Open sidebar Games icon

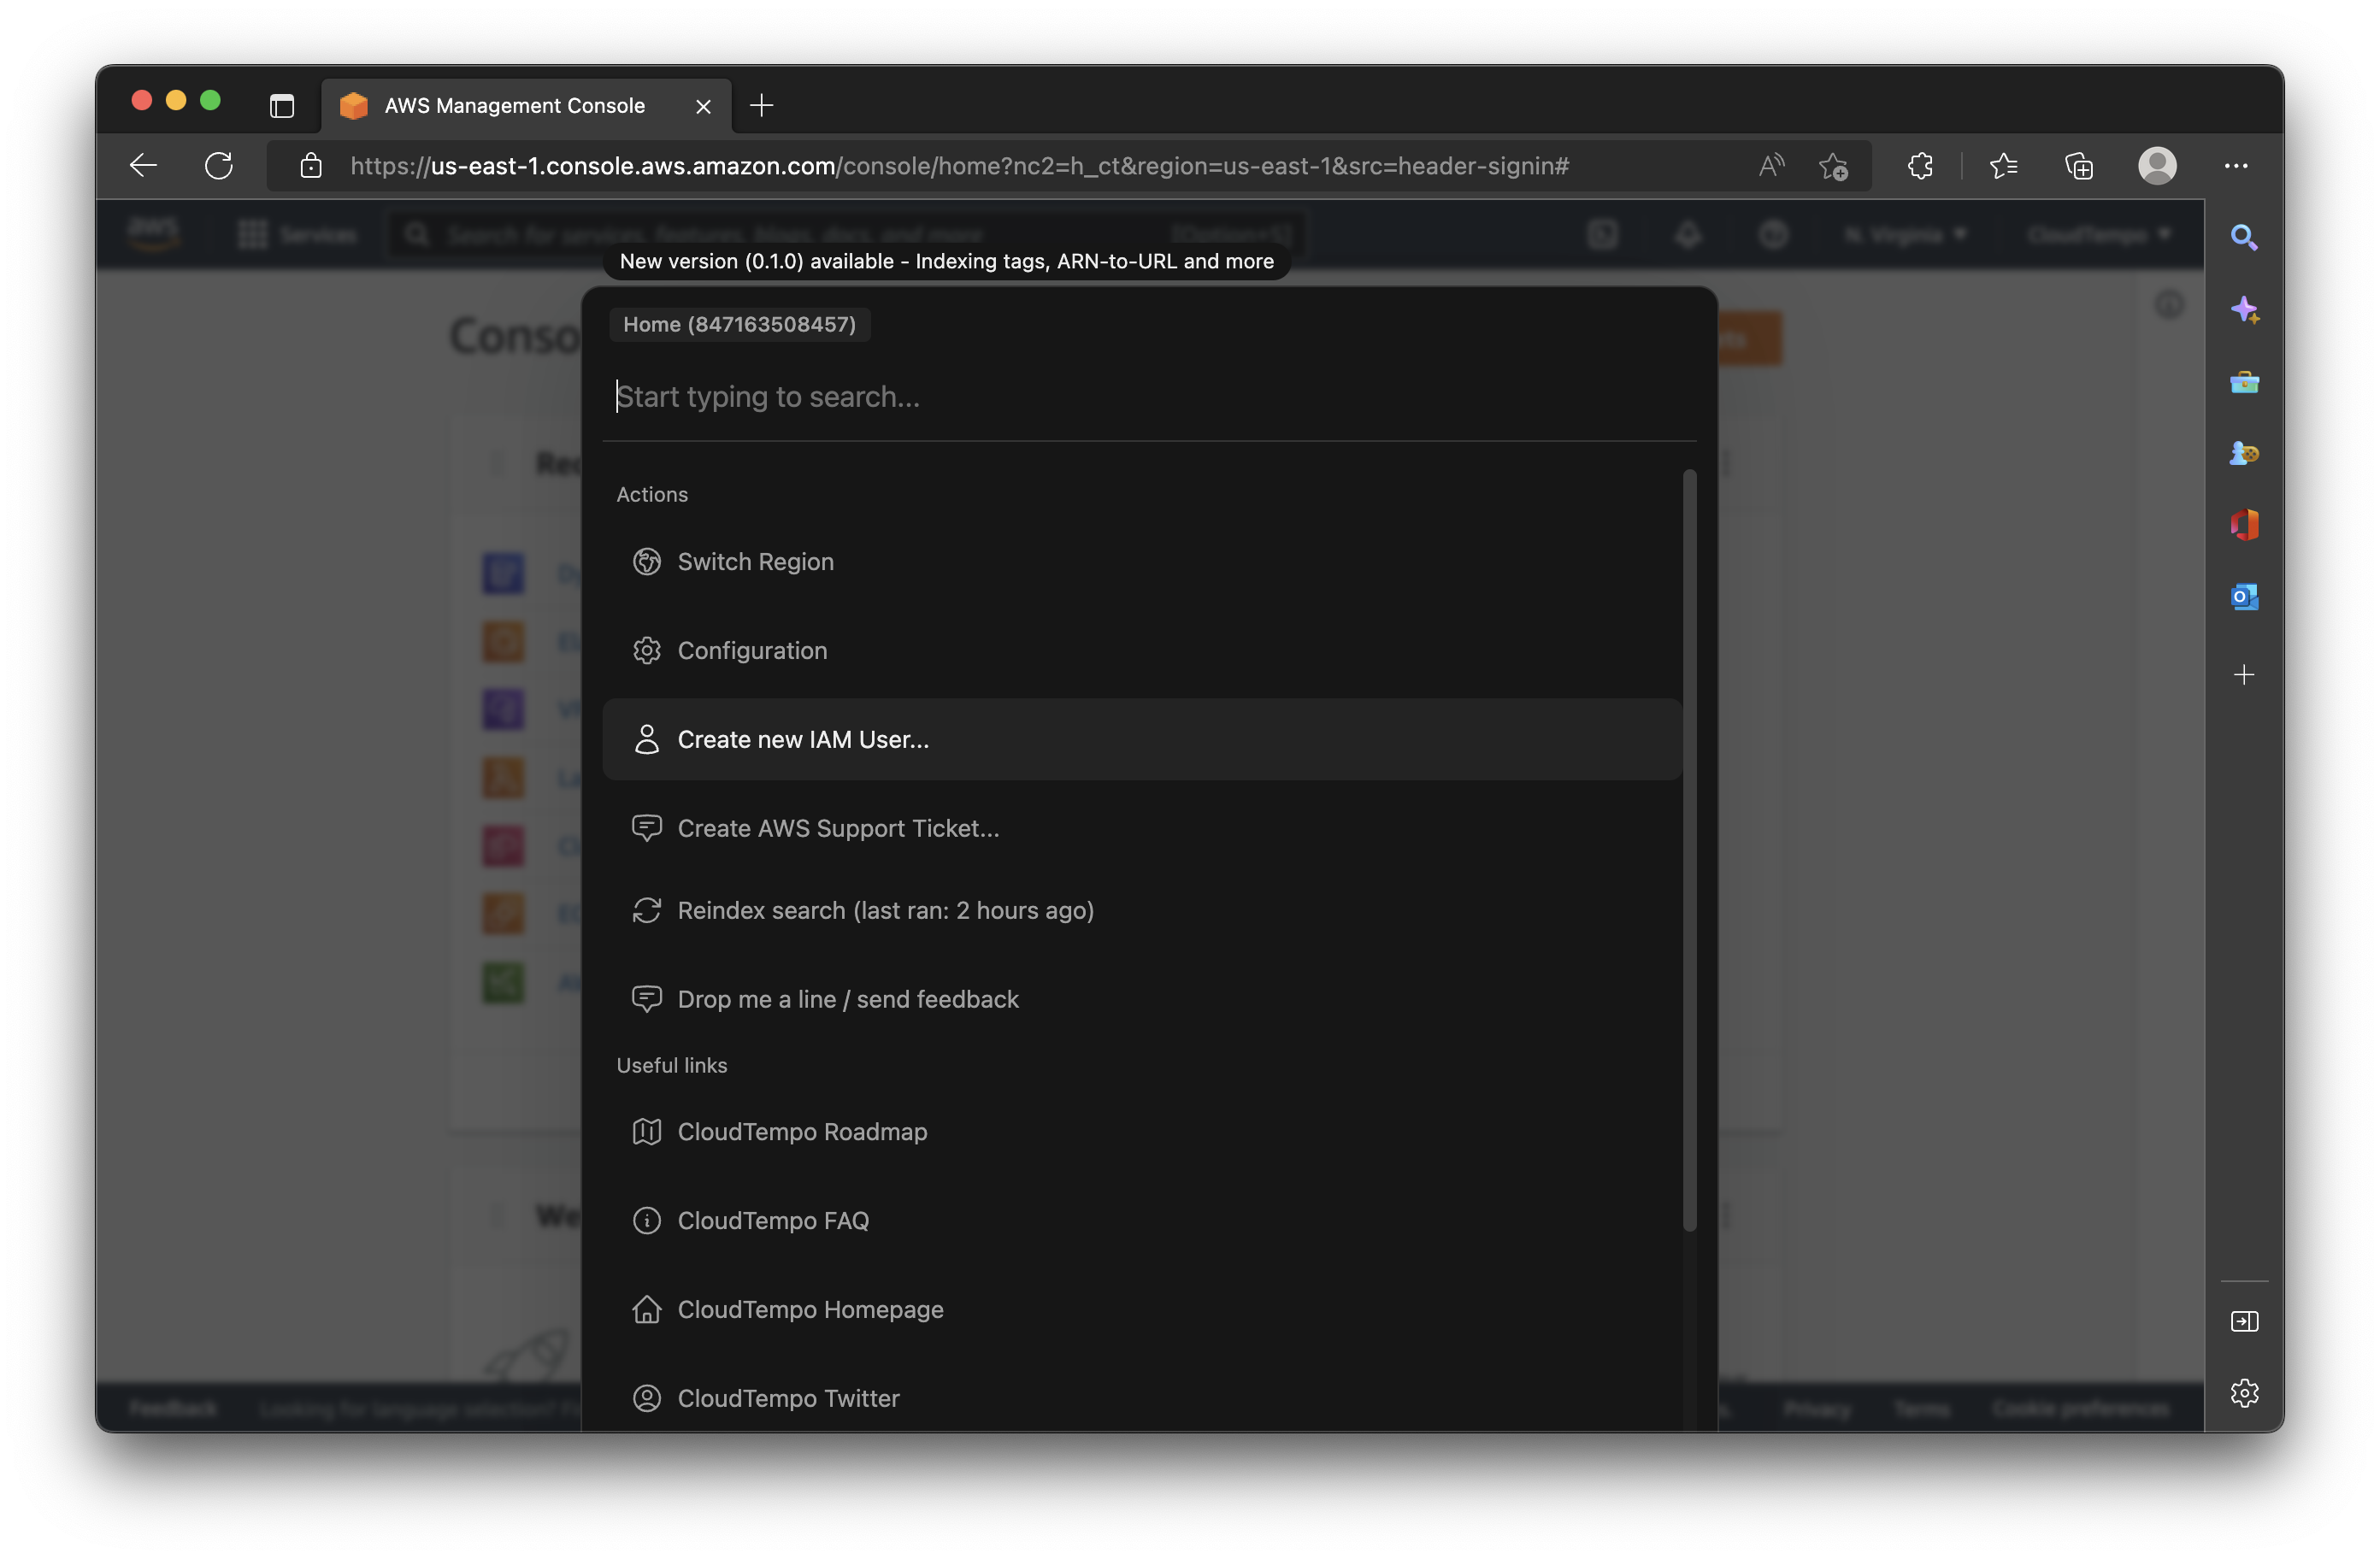click(x=2244, y=453)
